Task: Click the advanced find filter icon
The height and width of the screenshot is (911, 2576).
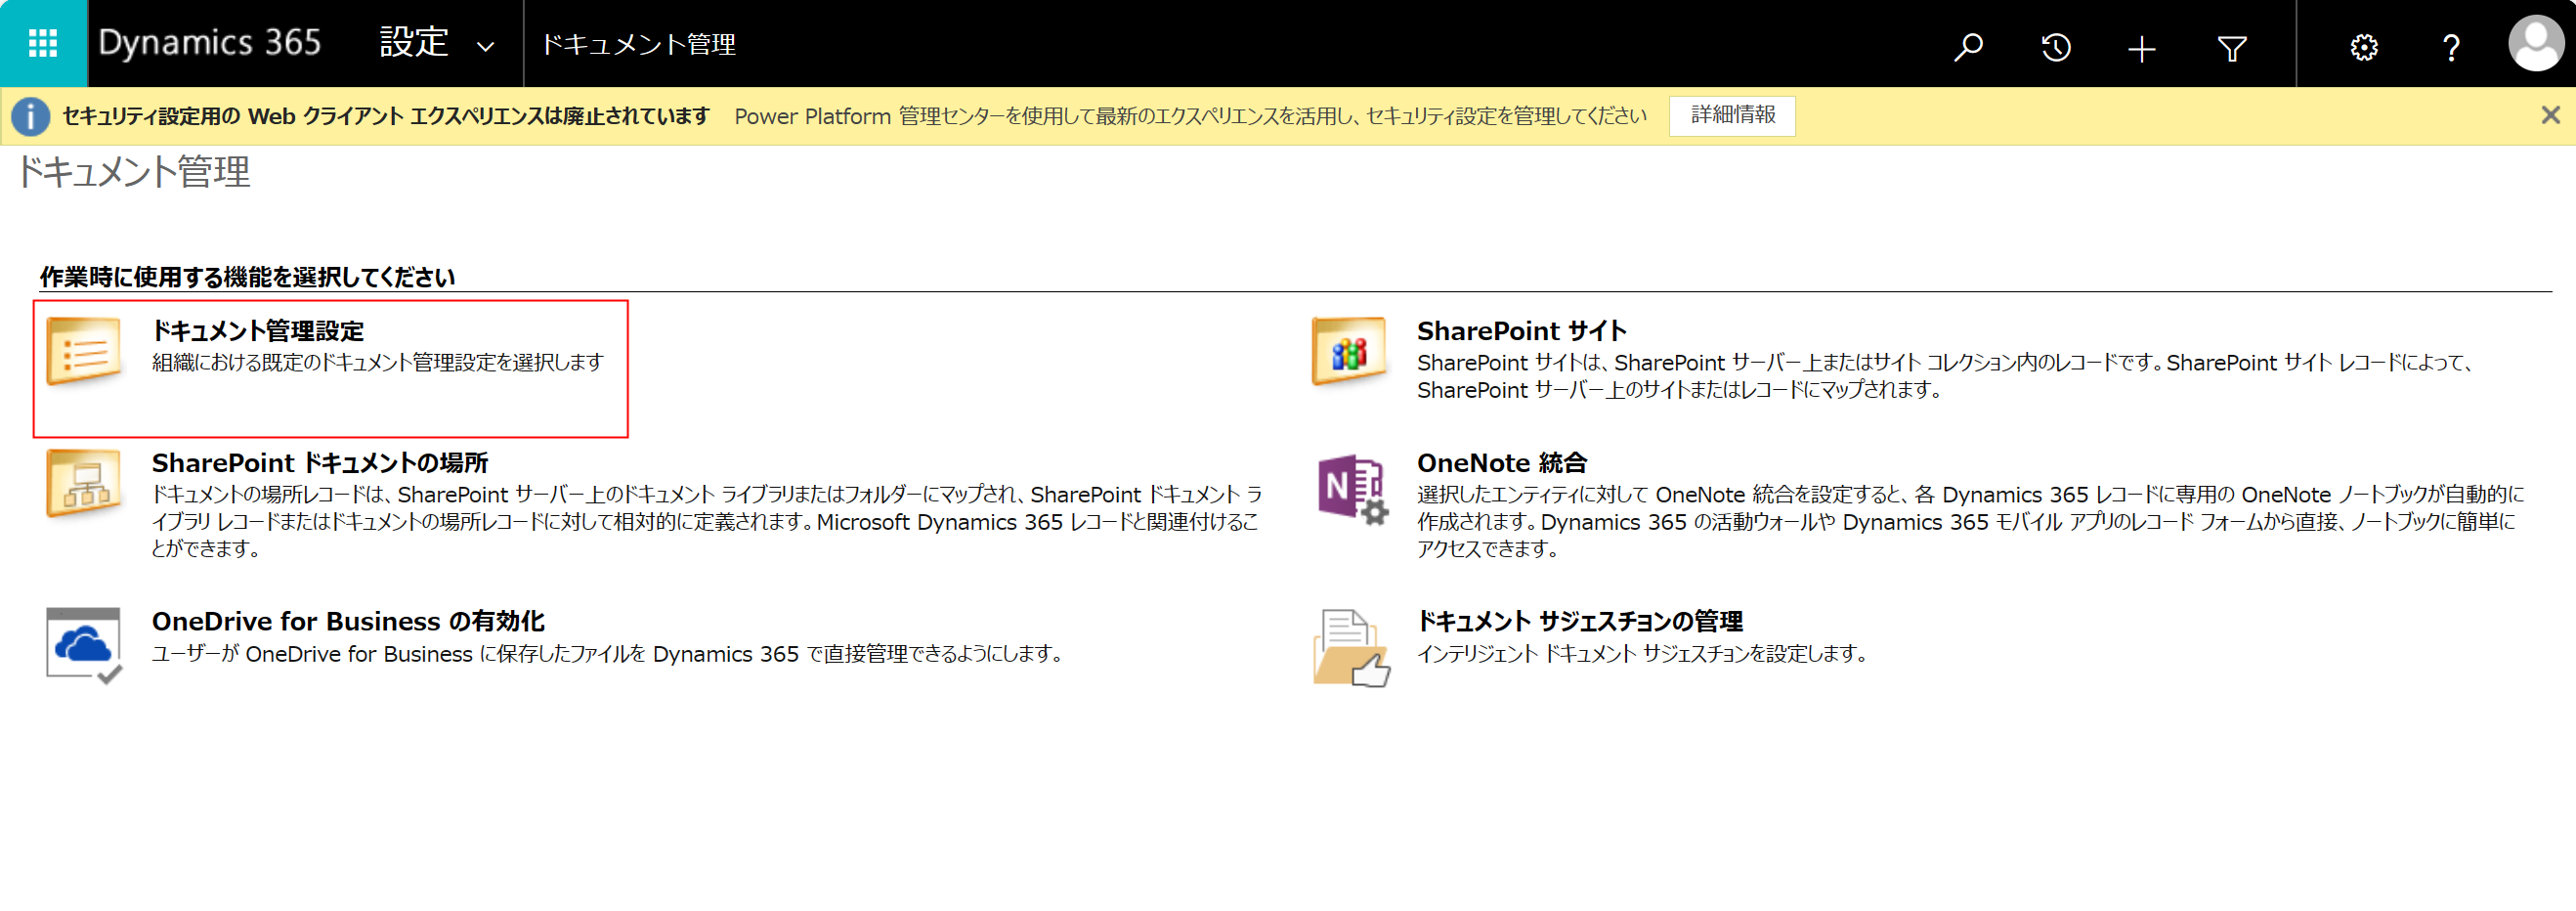Action: click(2233, 45)
